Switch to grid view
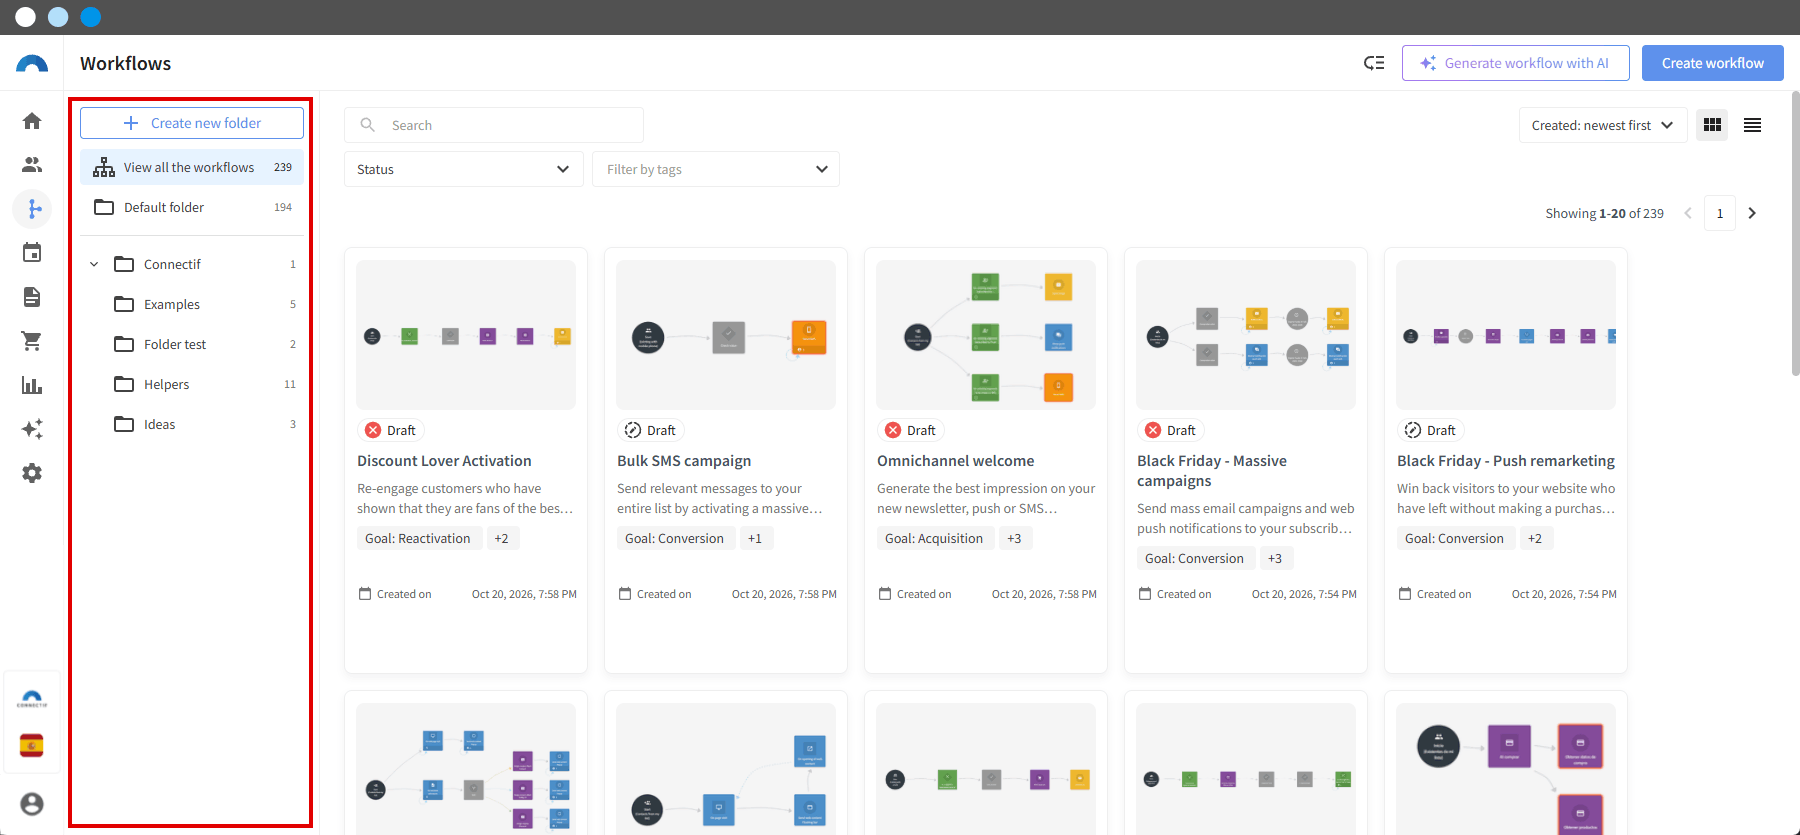1800x835 pixels. coord(1712,125)
